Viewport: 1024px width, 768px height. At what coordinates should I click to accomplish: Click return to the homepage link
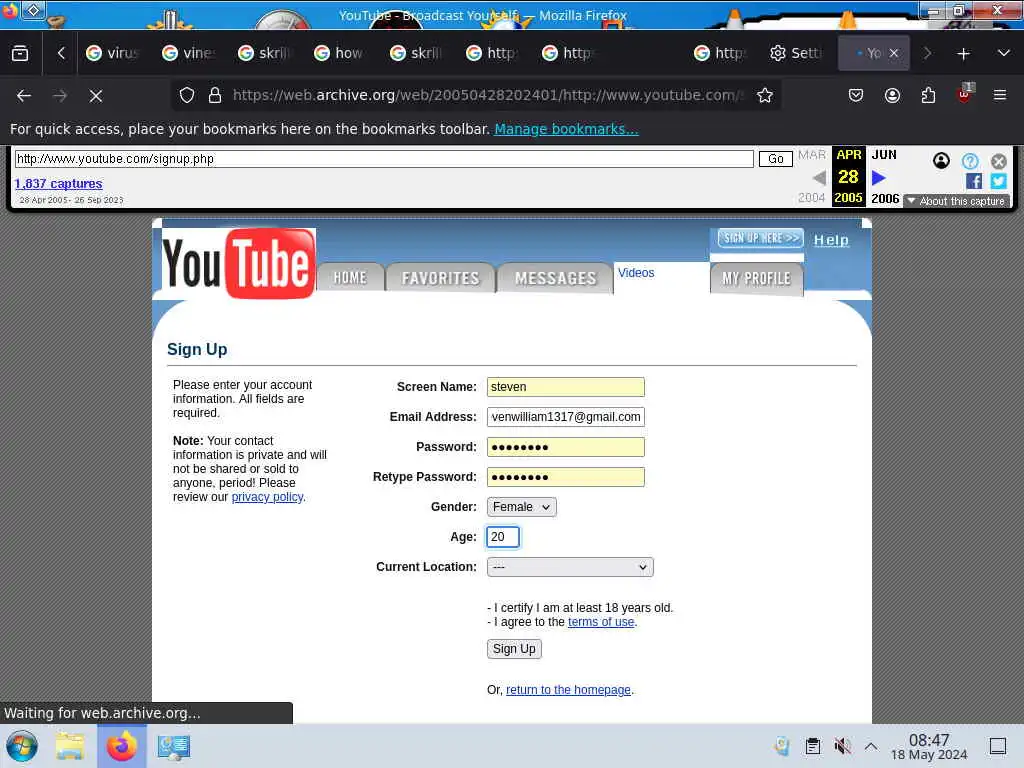tap(568, 690)
